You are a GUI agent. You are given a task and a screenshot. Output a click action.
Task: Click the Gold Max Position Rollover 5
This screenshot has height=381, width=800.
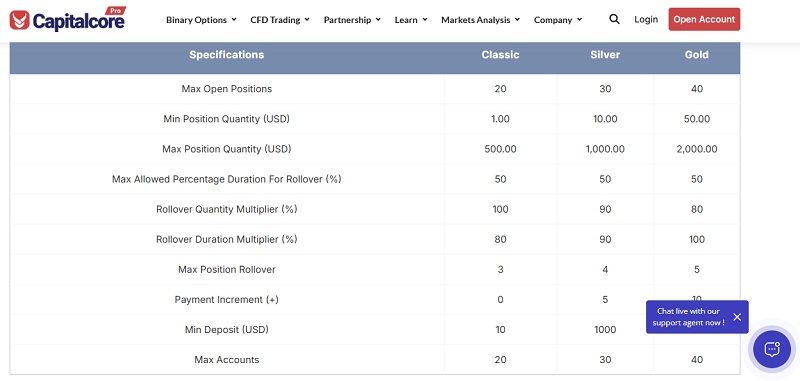(x=696, y=269)
